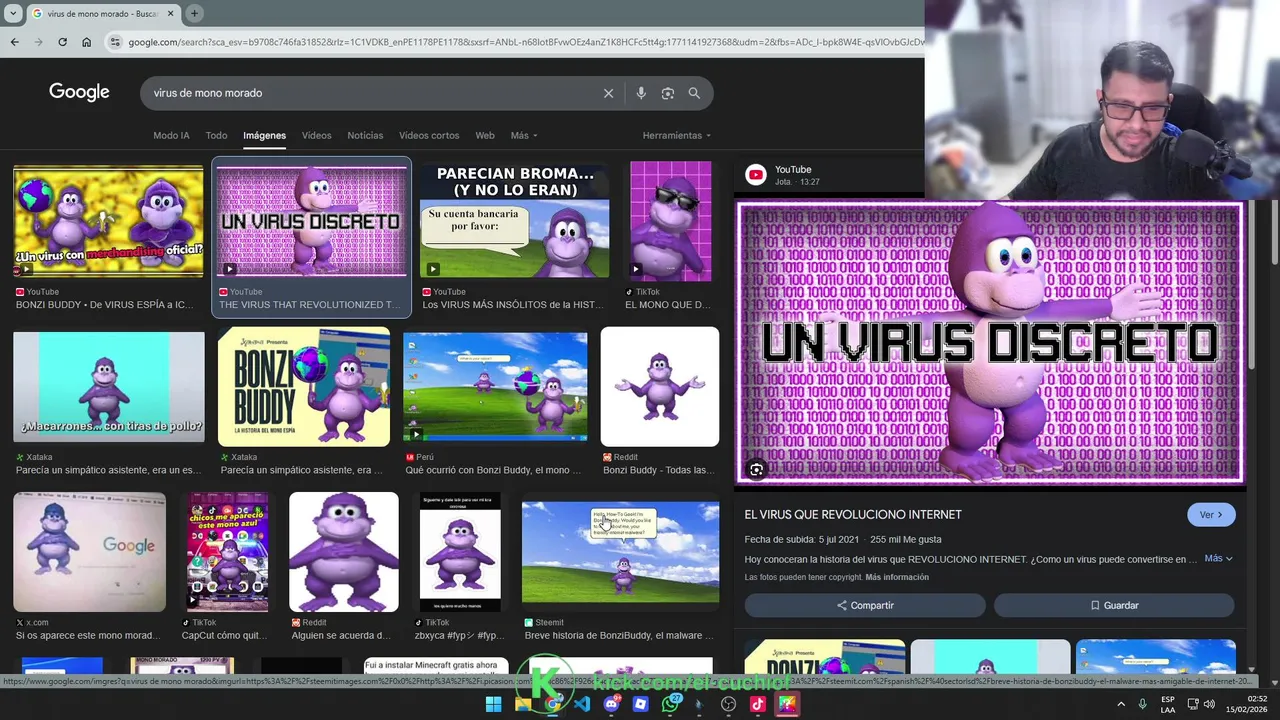Open Windows Start menu

click(493, 704)
